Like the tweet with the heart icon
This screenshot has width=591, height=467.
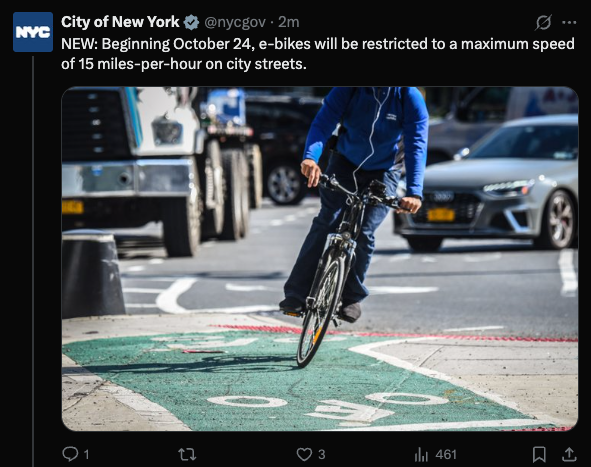coord(304,454)
